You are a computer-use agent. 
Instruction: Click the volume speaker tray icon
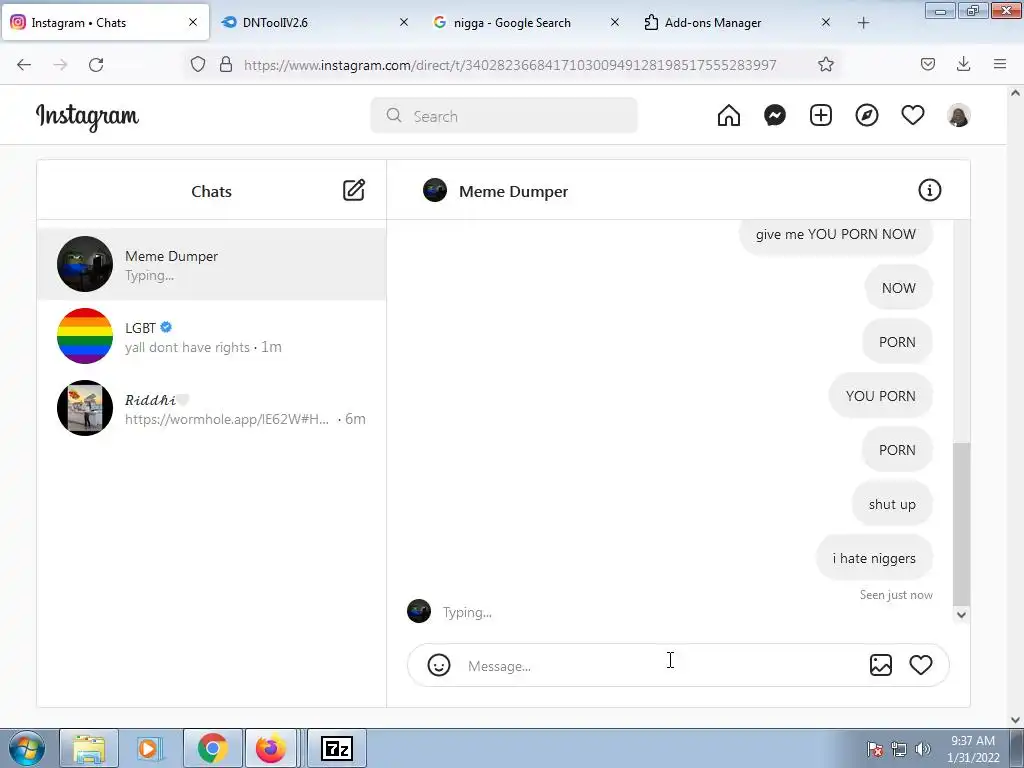[x=923, y=749]
